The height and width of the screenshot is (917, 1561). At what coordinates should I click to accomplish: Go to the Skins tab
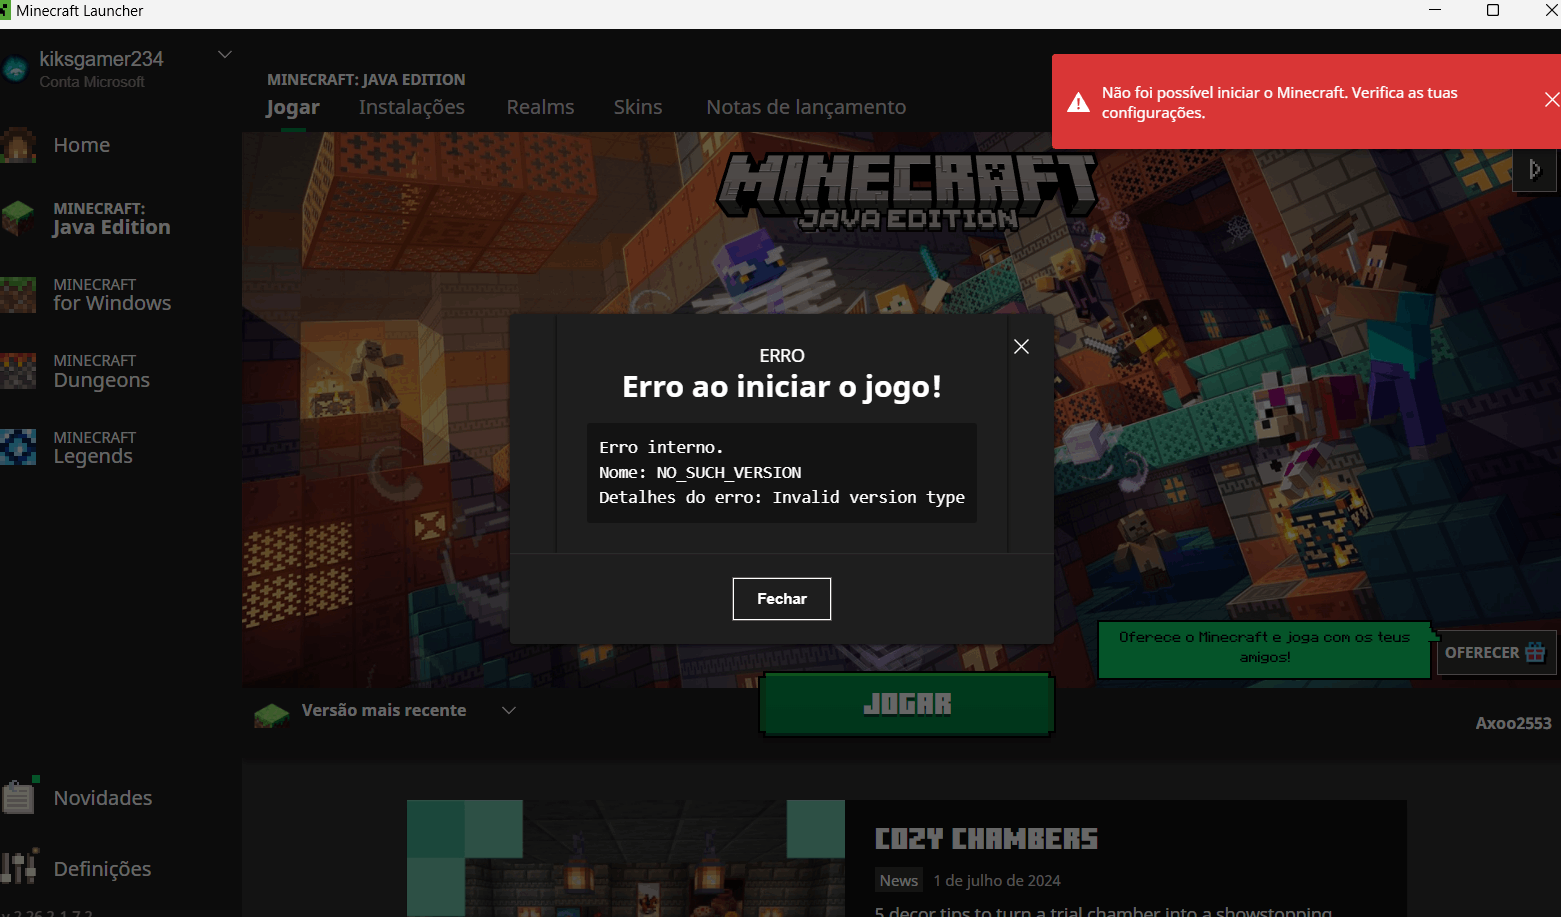[x=638, y=107]
